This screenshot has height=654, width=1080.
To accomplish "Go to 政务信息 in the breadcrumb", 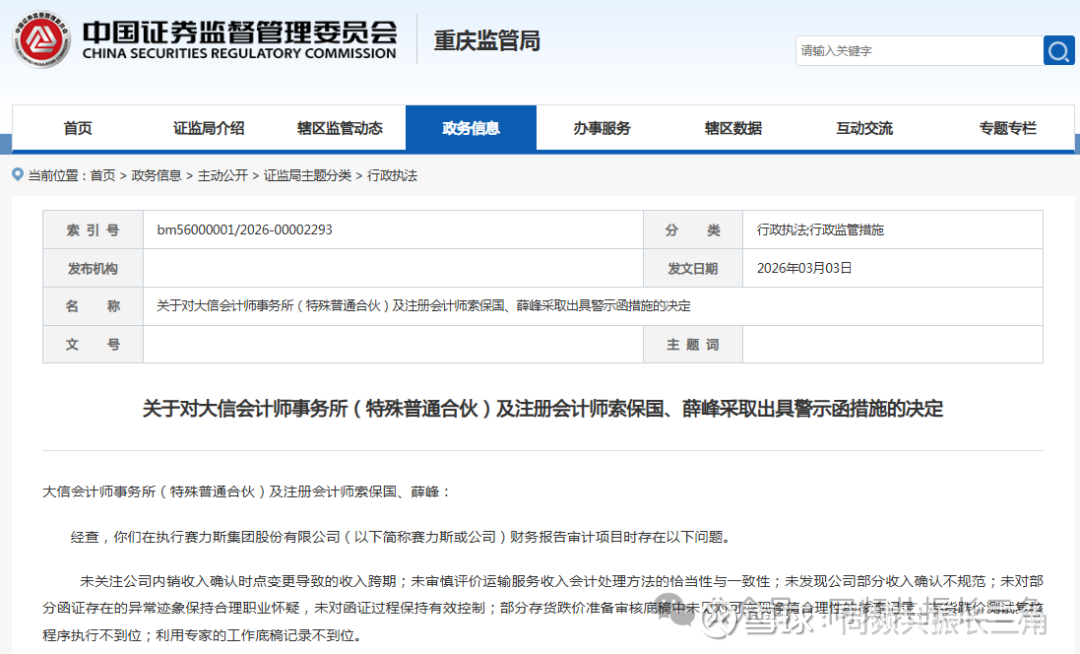I will 156,176.
